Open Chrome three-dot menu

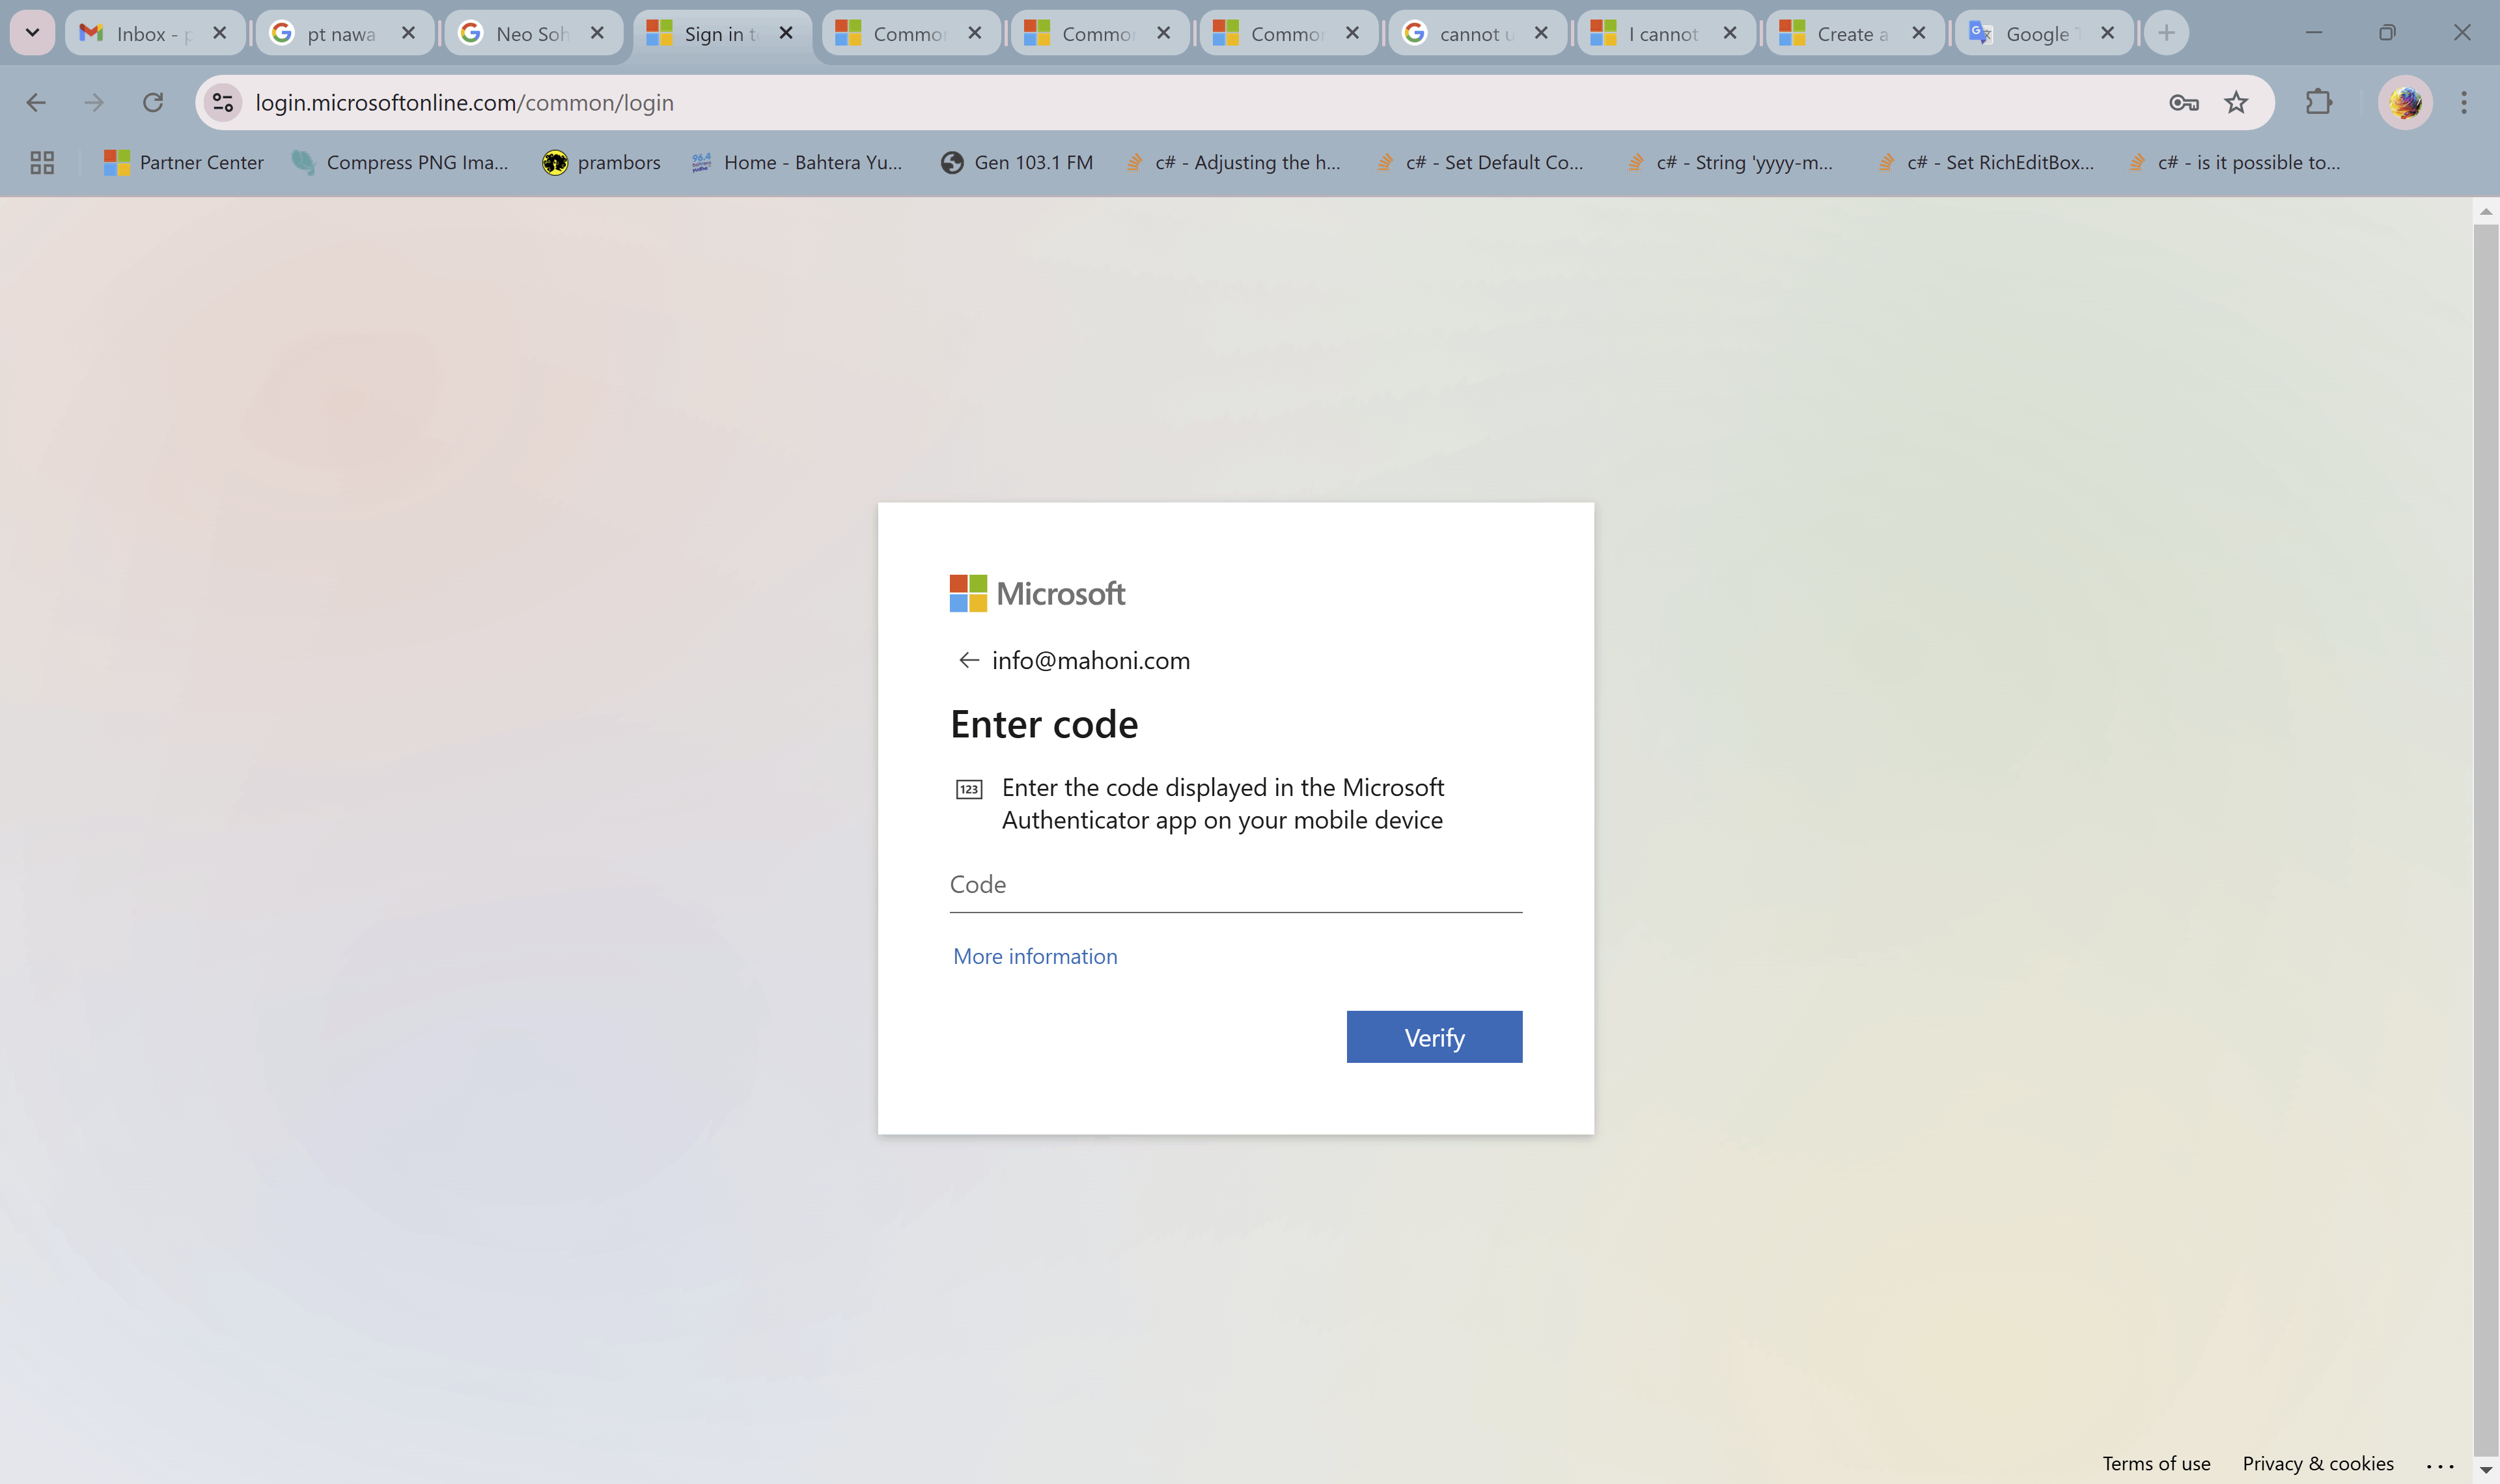(x=2463, y=102)
